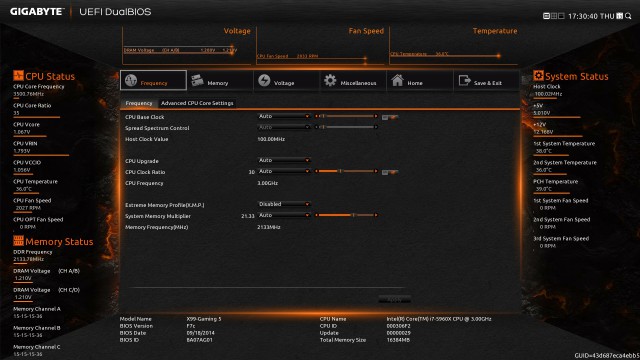The image size is (640, 360).
Task: Open the CPU Upgrade Auto dropdown
Action: 284,160
